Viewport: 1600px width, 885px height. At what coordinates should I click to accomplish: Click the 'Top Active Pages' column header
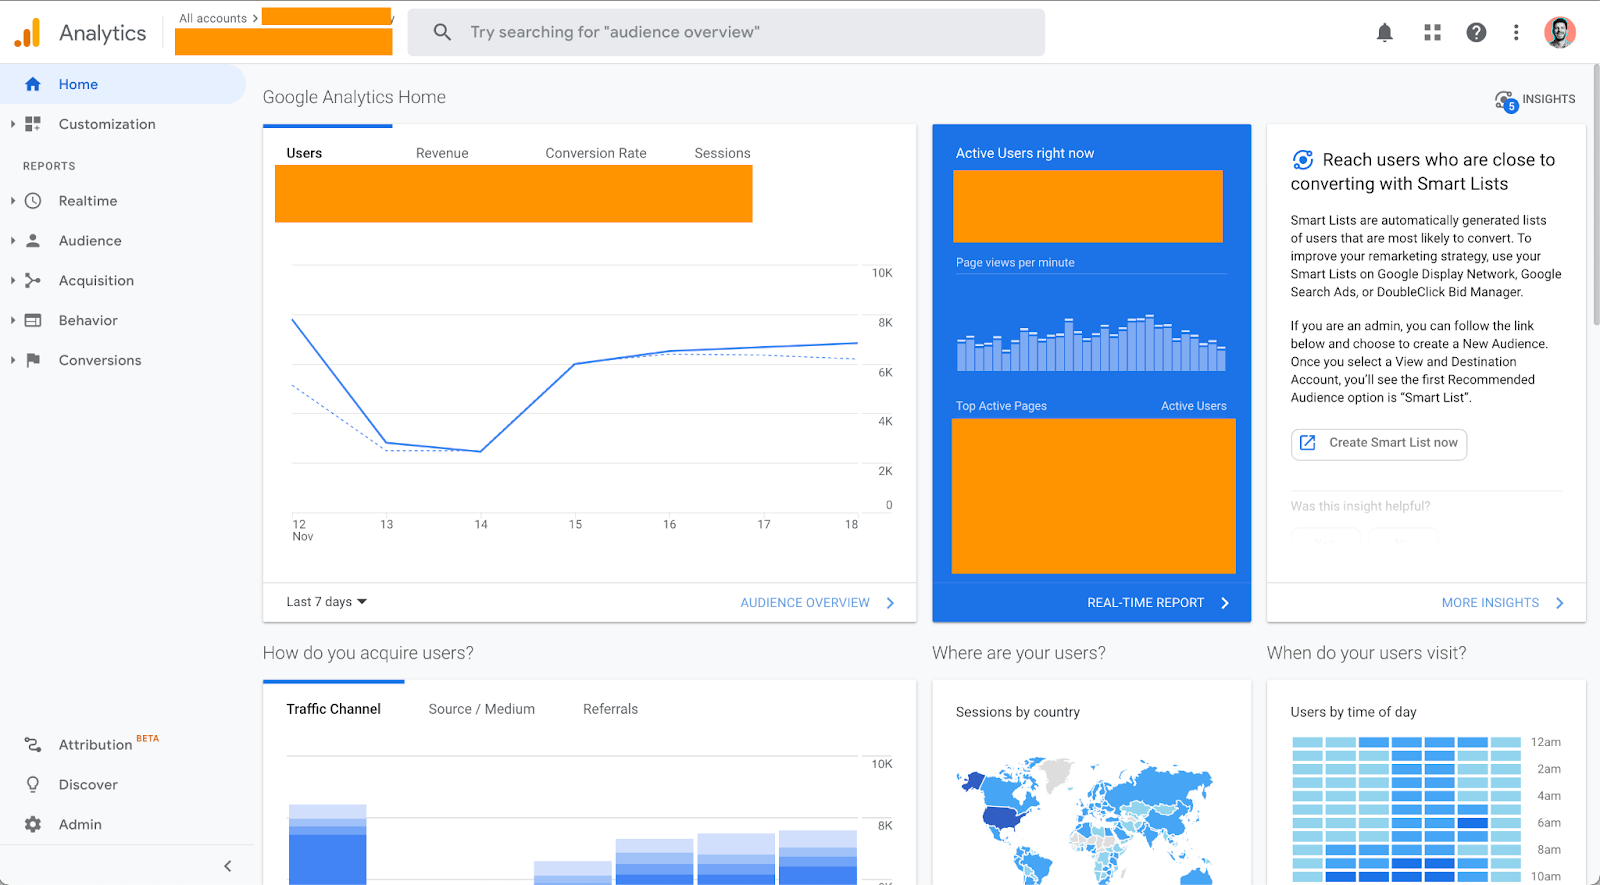click(x=1001, y=406)
